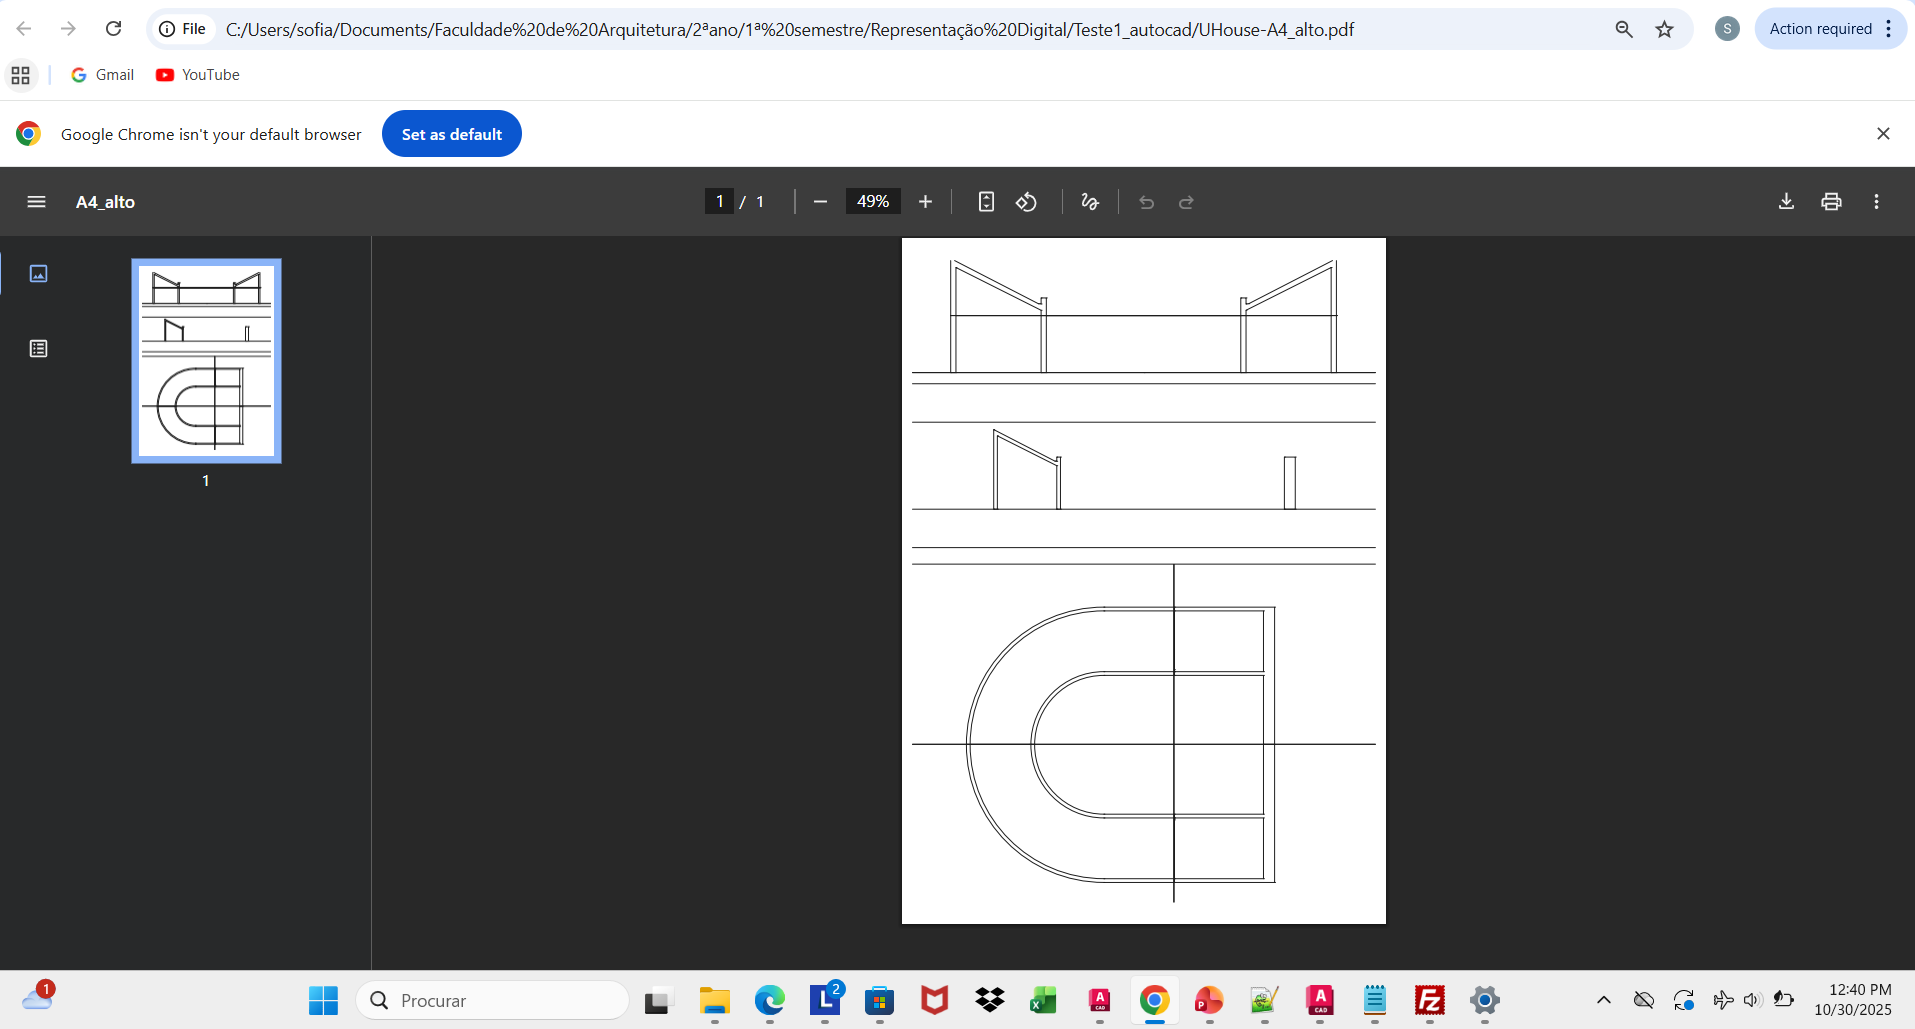The height and width of the screenshot is (1029, 1915).
Task: Download the PDF file
Action: coord(1786,202)
